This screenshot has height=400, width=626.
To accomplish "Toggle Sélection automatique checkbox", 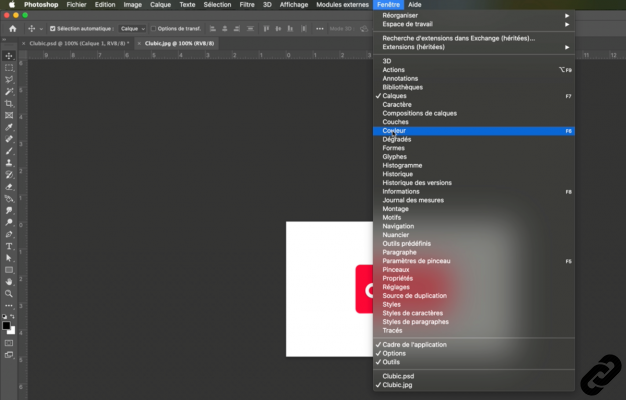I will [x=52, y=29].
